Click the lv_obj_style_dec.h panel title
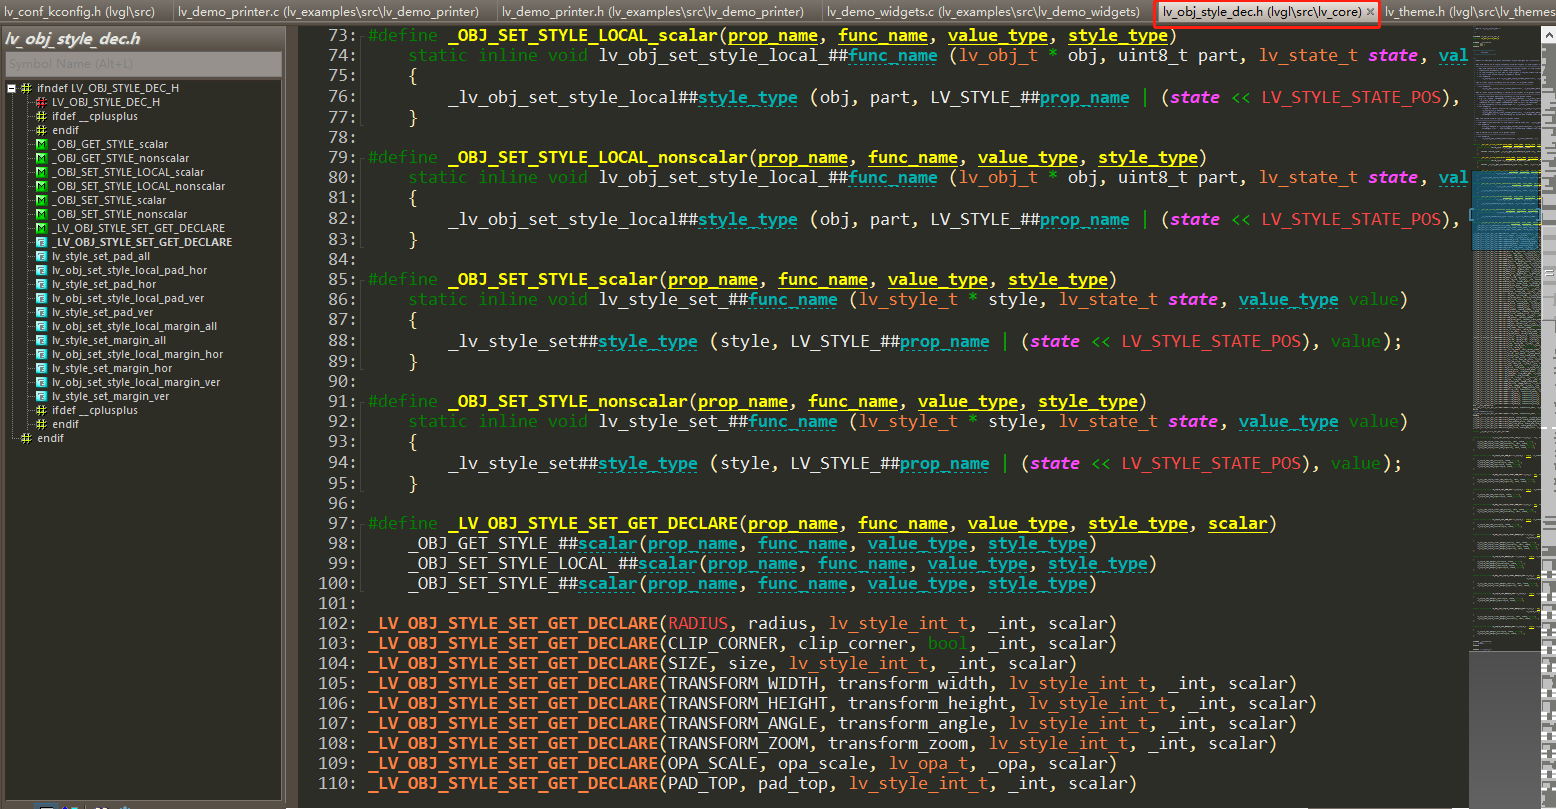The image size is (1556, 809). click(73, 39)
